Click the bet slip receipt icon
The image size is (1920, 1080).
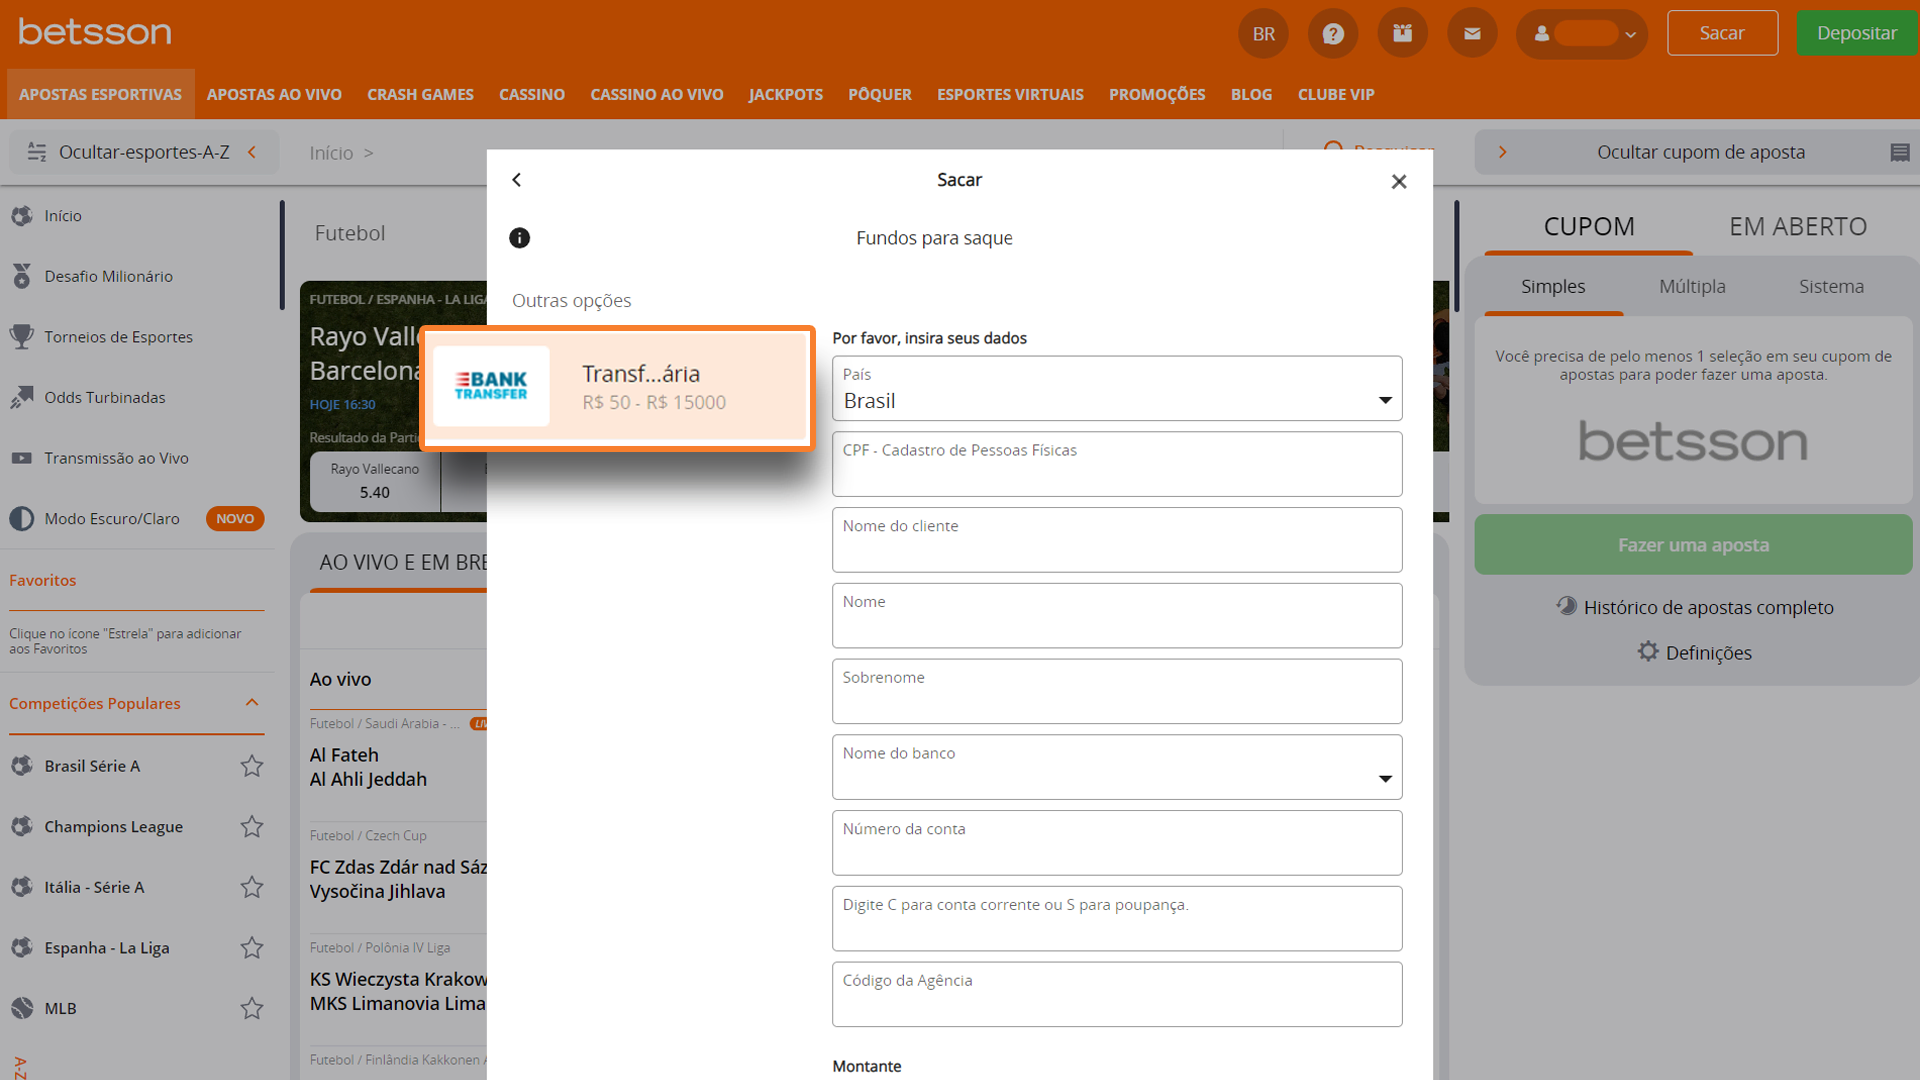point(1900,152)
